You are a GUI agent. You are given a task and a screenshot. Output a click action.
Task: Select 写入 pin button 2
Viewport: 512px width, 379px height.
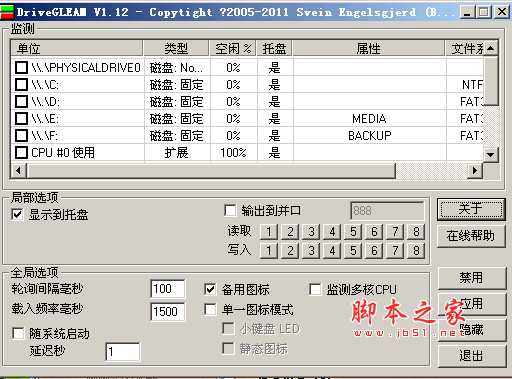(x=290, y=250)
